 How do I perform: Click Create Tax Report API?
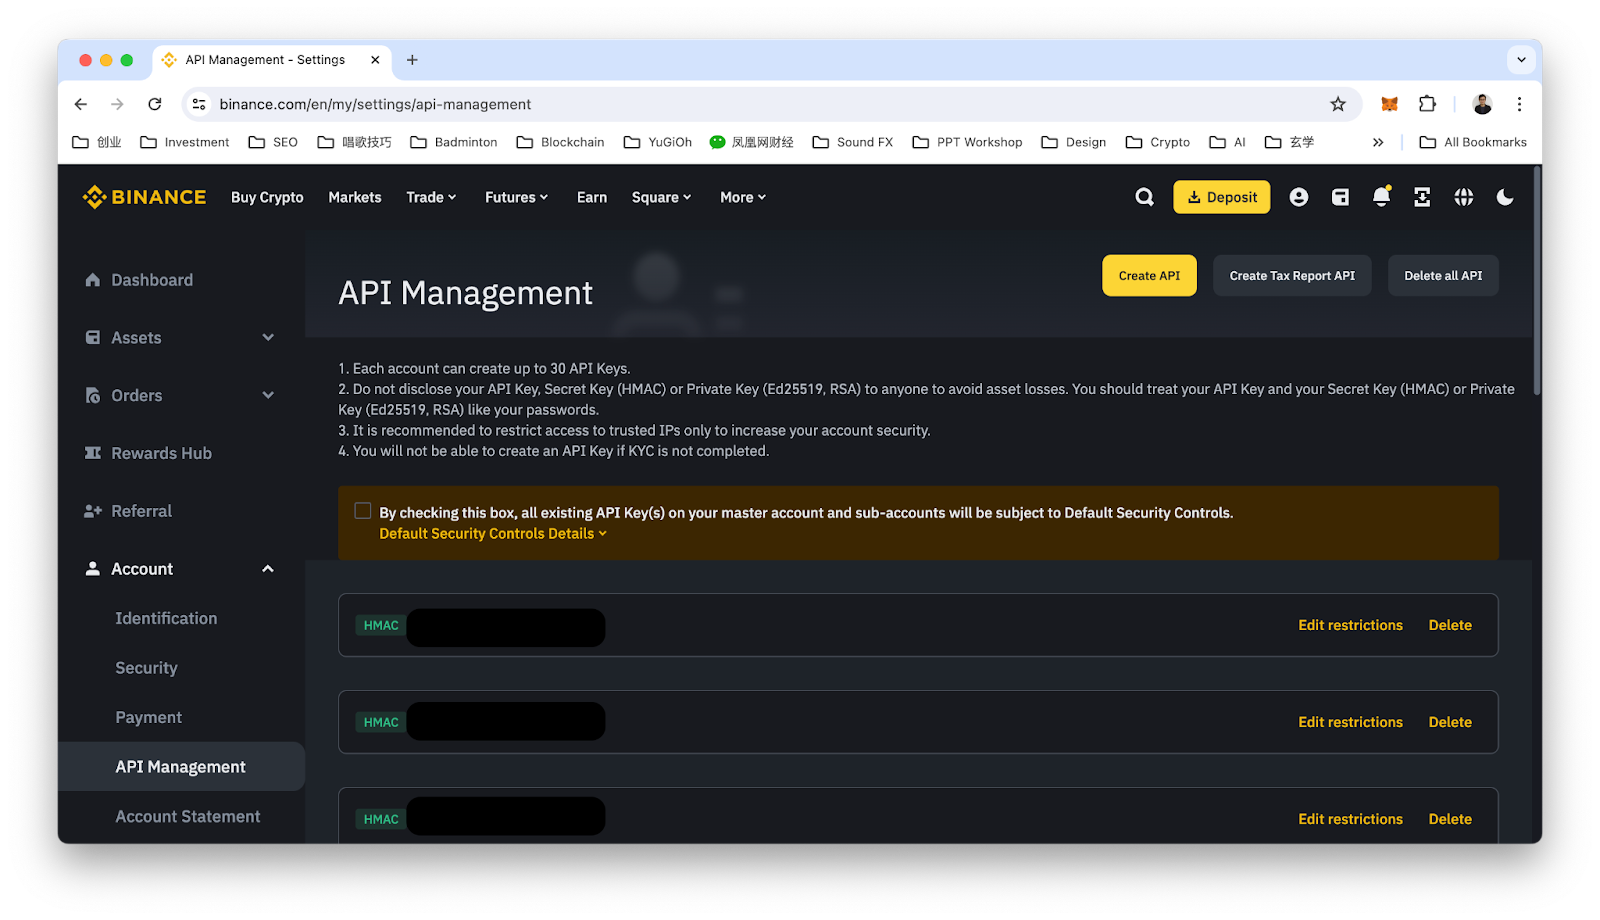click(x=1292, y=276)
